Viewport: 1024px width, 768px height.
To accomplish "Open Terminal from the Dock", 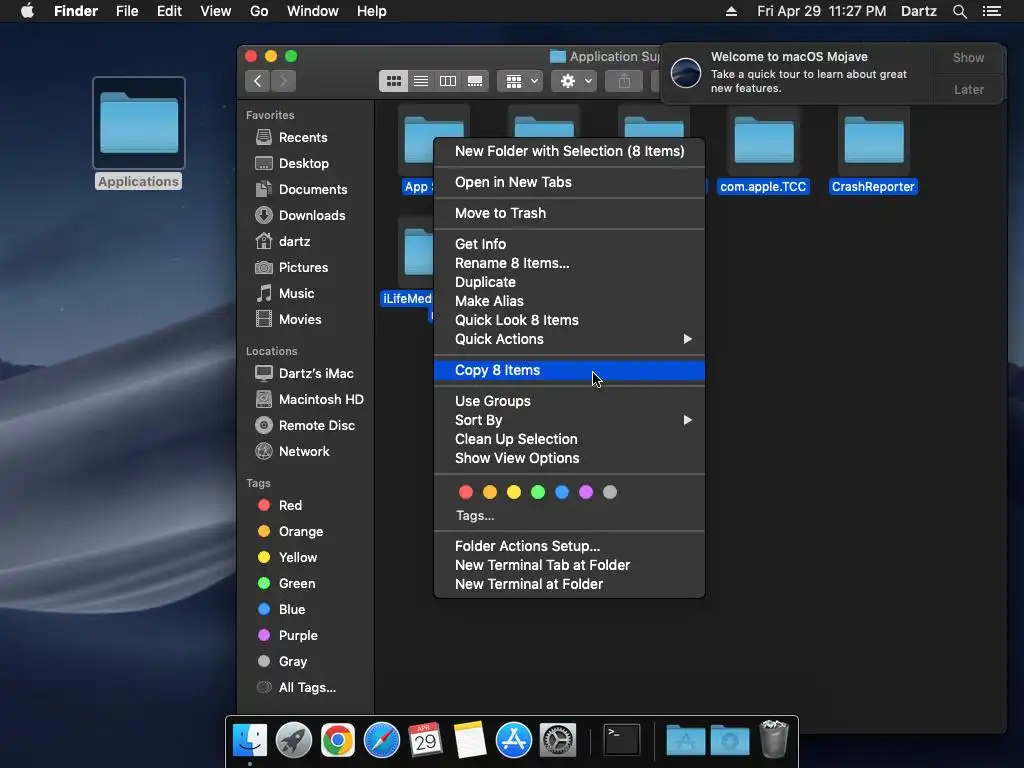I will pyautogui.click(x=621, y=741).
